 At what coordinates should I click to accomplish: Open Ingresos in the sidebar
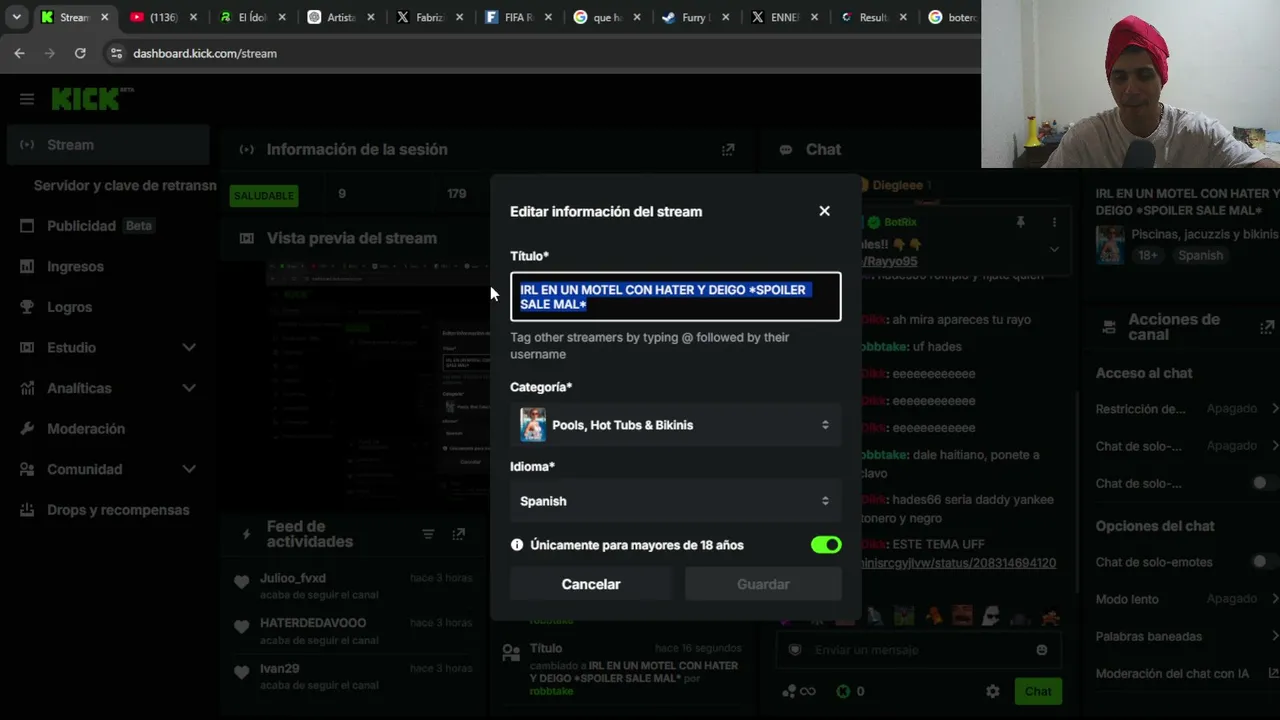tap(108, 267)
